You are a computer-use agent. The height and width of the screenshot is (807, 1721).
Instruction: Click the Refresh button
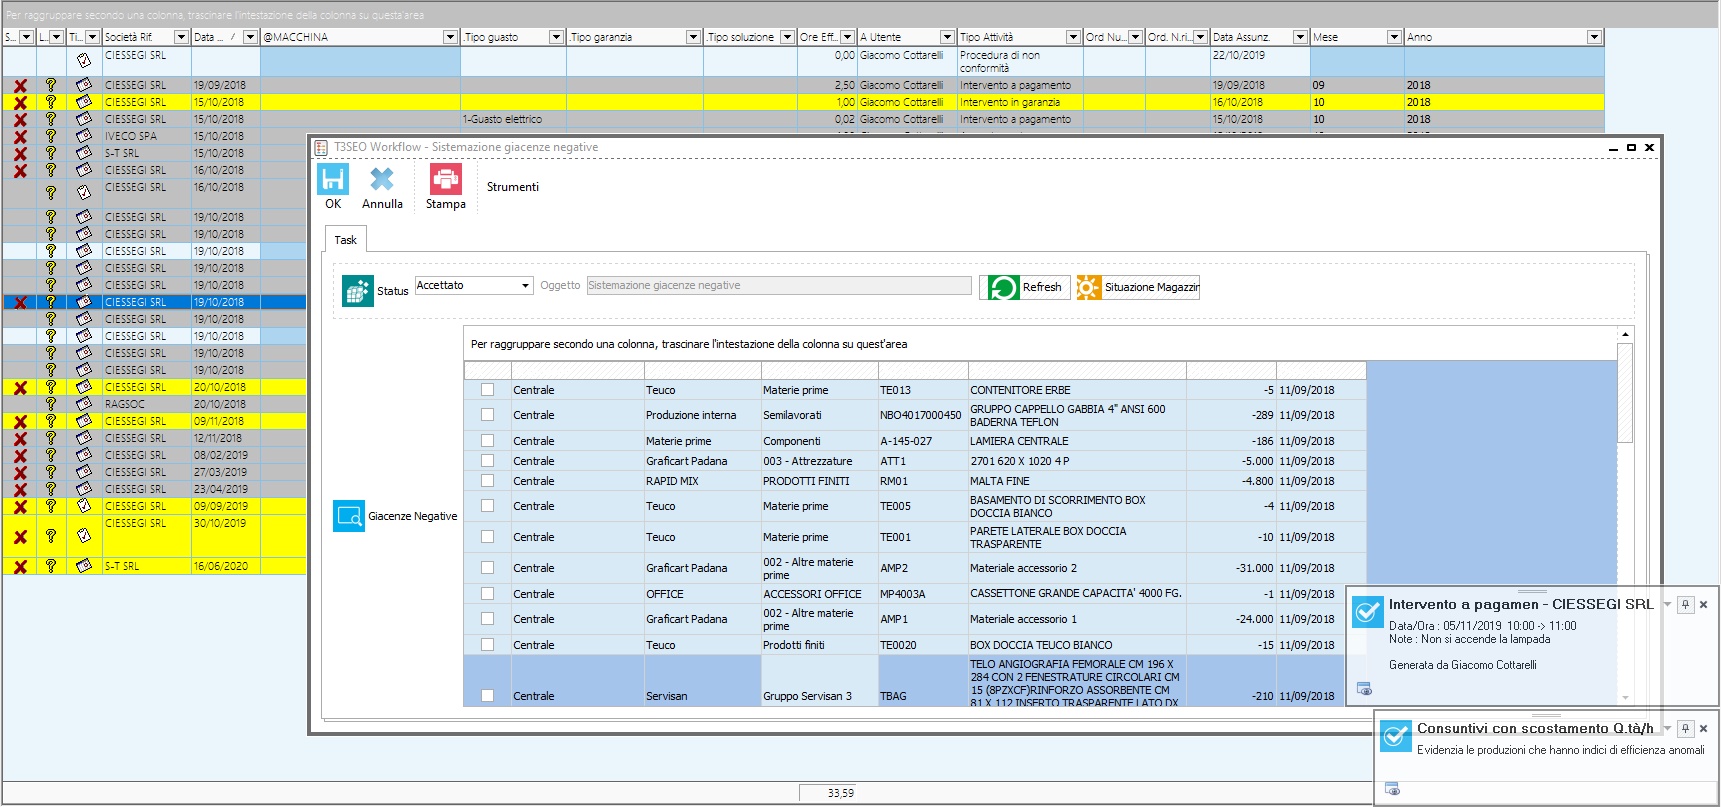point(1025,288)
